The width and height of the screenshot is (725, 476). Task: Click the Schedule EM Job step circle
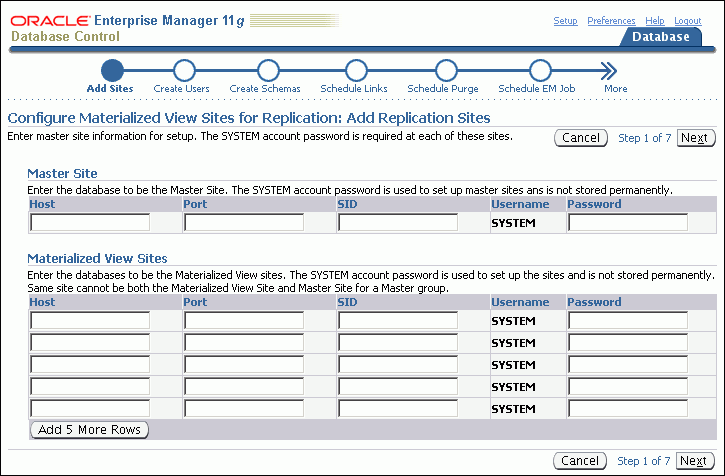click(540, 71)
